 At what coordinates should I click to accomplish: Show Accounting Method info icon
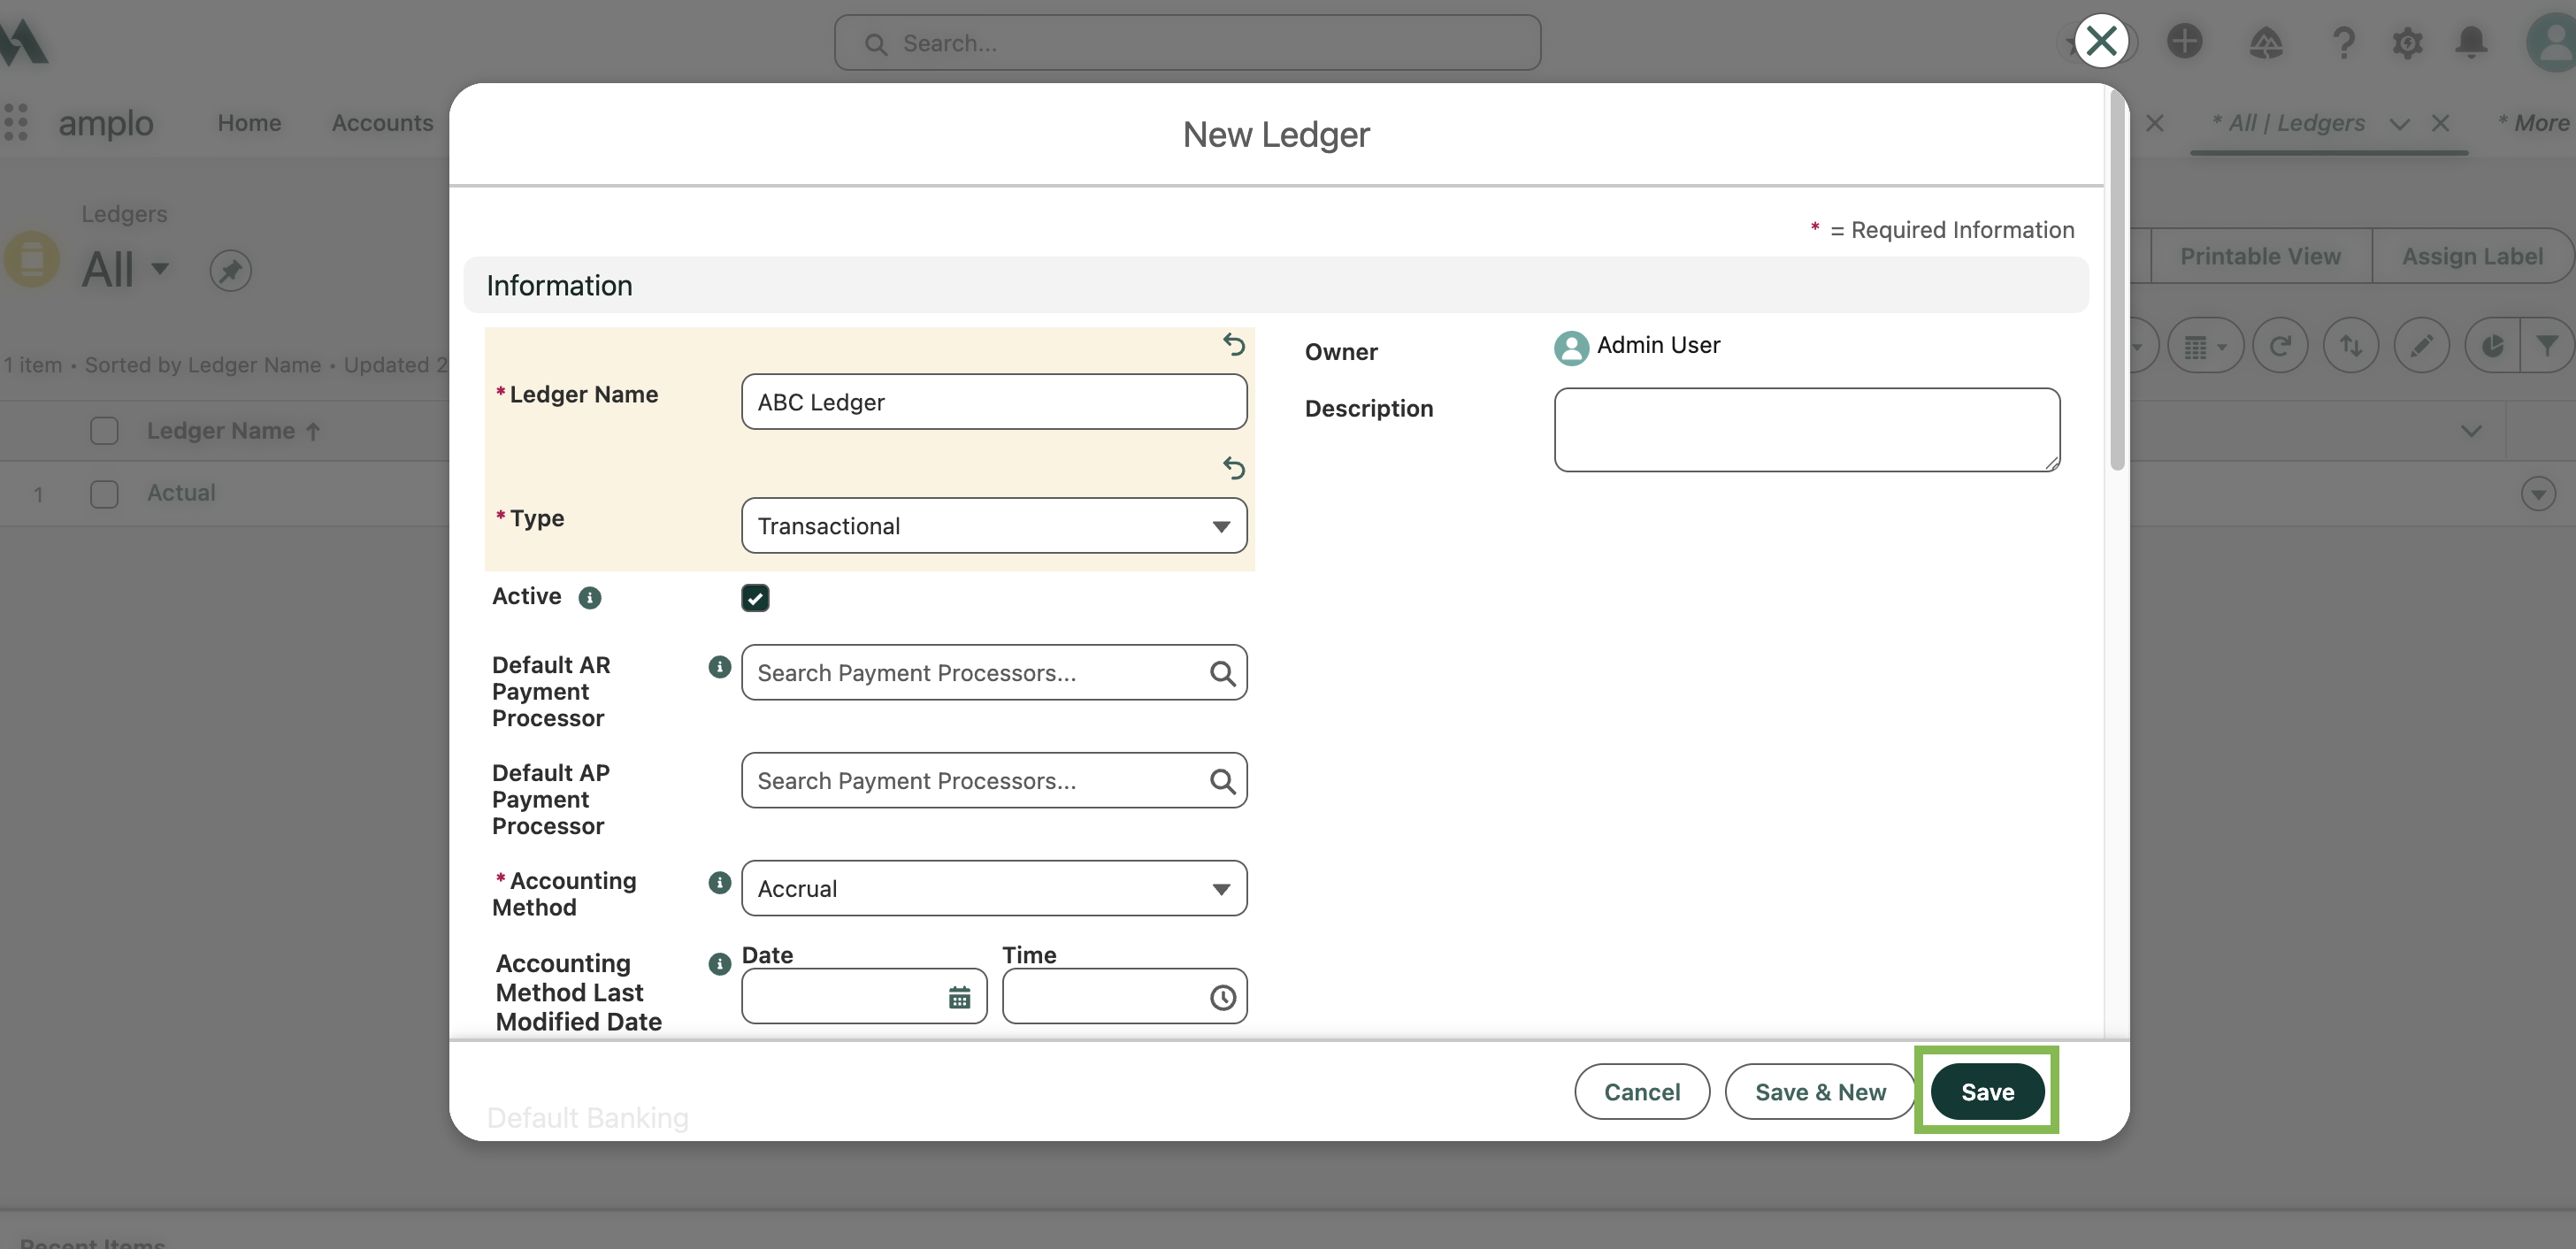click(x=719, y=882)
